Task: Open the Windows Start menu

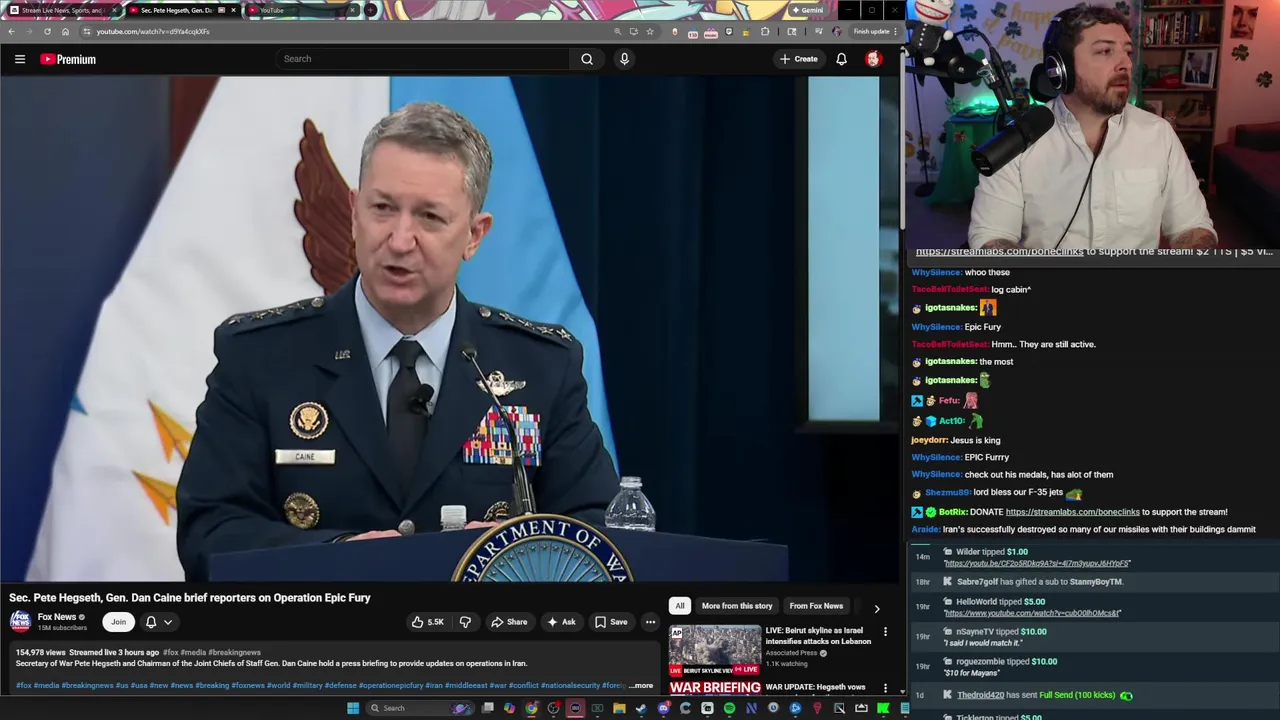Action: click(352, 708)
